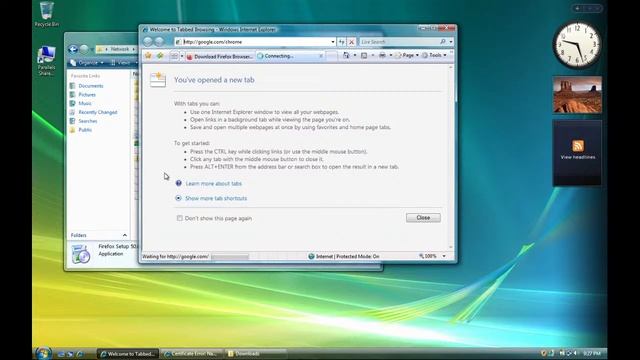The width and height of the screenshot is (640, 360).
Task: Open the Tools menu
Action: pyautogui.click(x=434, y=55)
